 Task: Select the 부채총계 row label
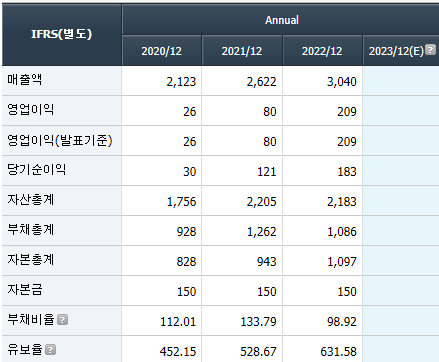coord(30,230)
